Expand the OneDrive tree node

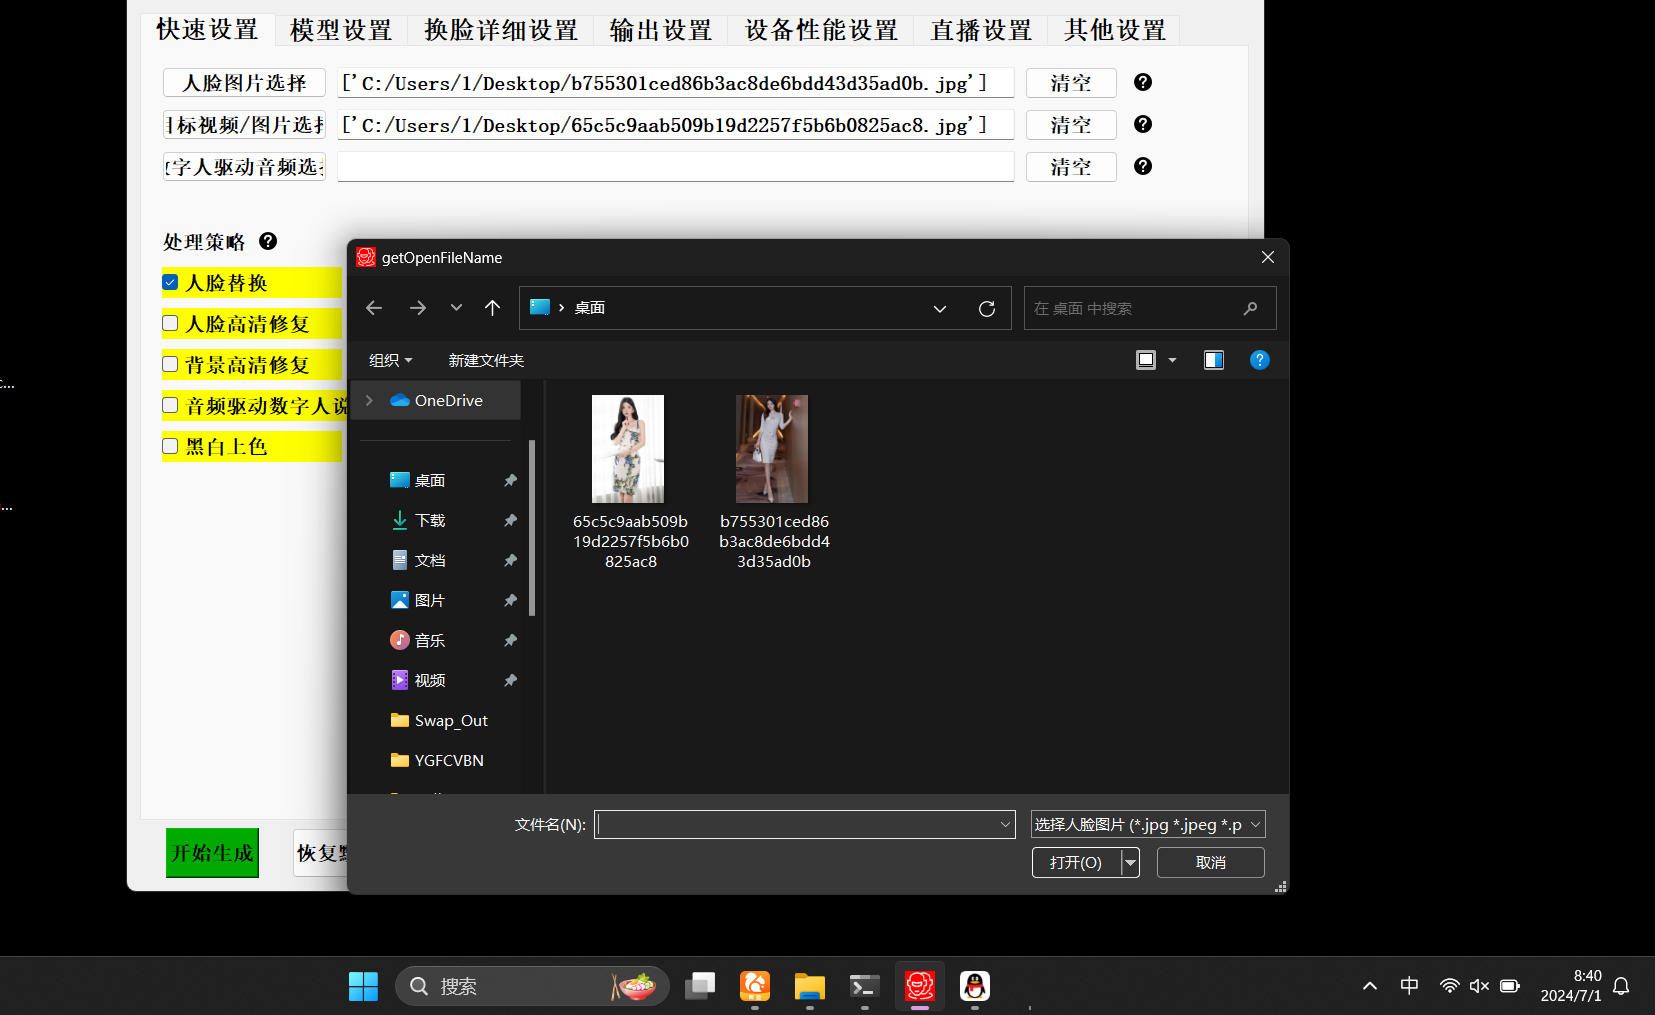pos(370,400)
